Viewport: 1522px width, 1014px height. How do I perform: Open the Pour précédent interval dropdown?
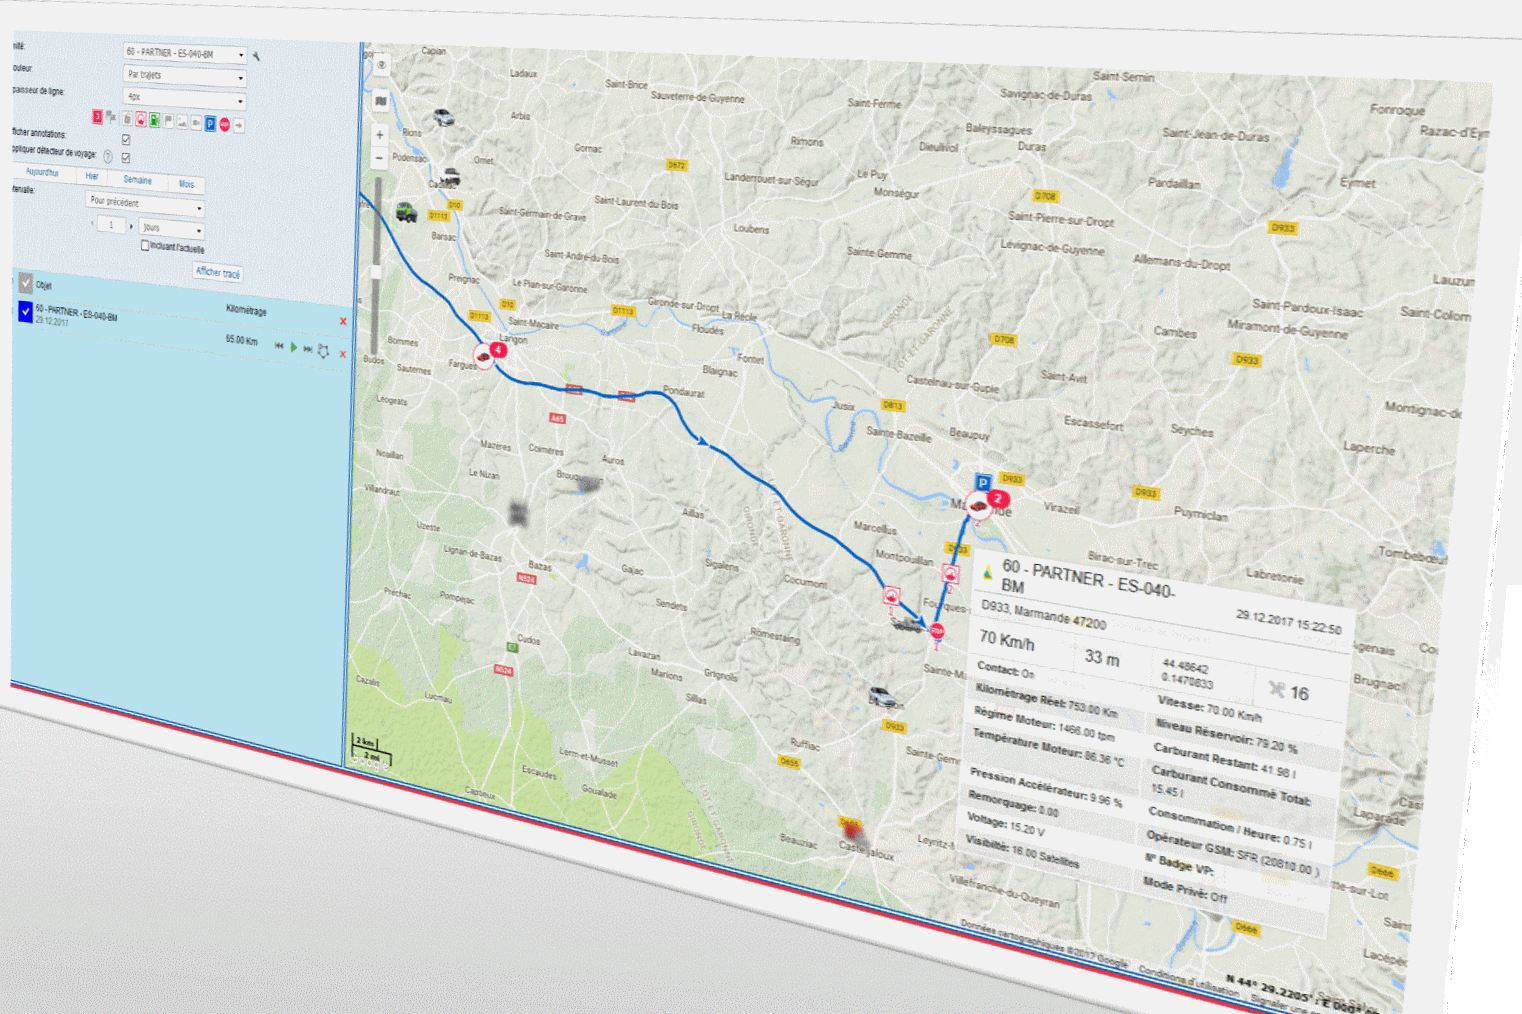point(145,204)
